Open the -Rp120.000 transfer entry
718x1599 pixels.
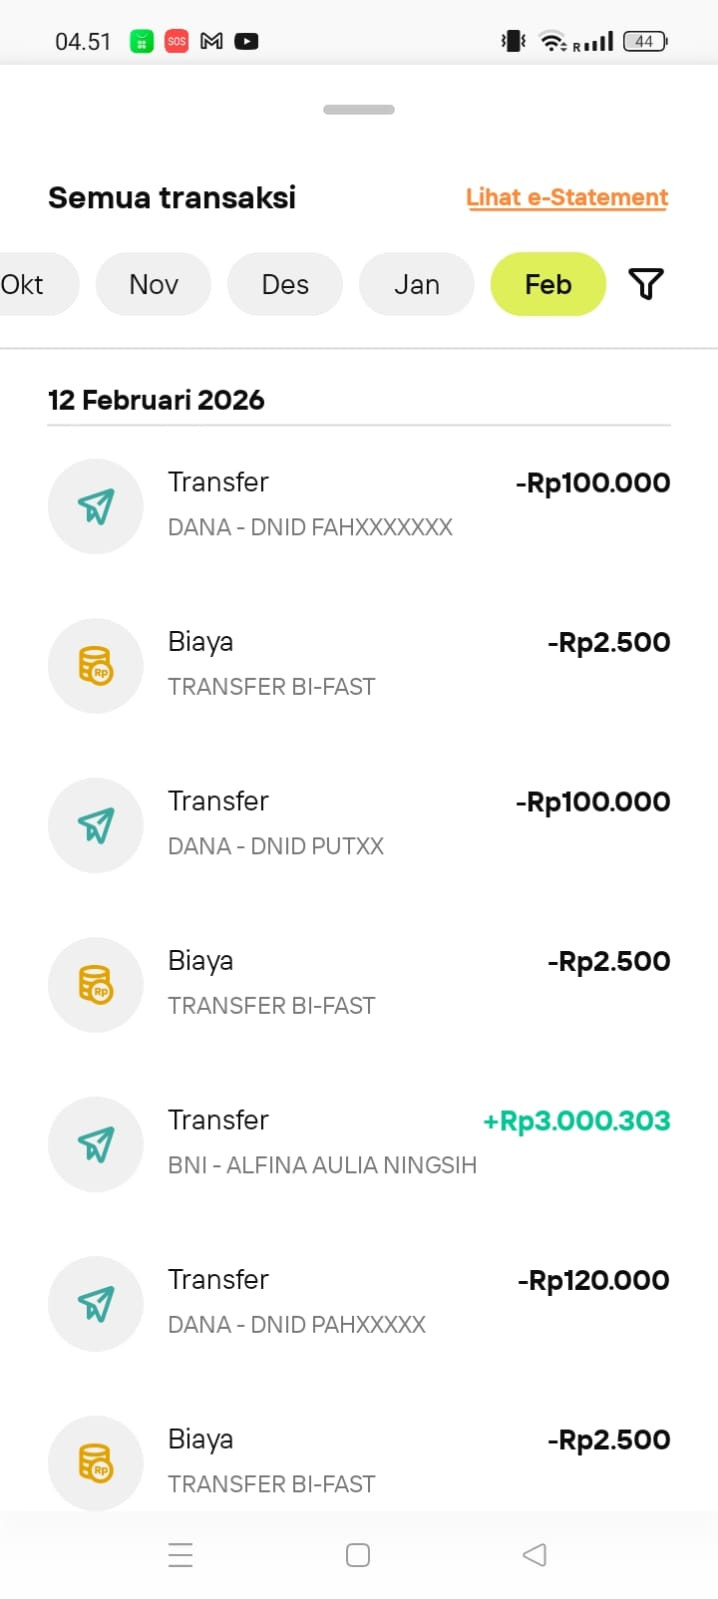tap(359, 1304)
